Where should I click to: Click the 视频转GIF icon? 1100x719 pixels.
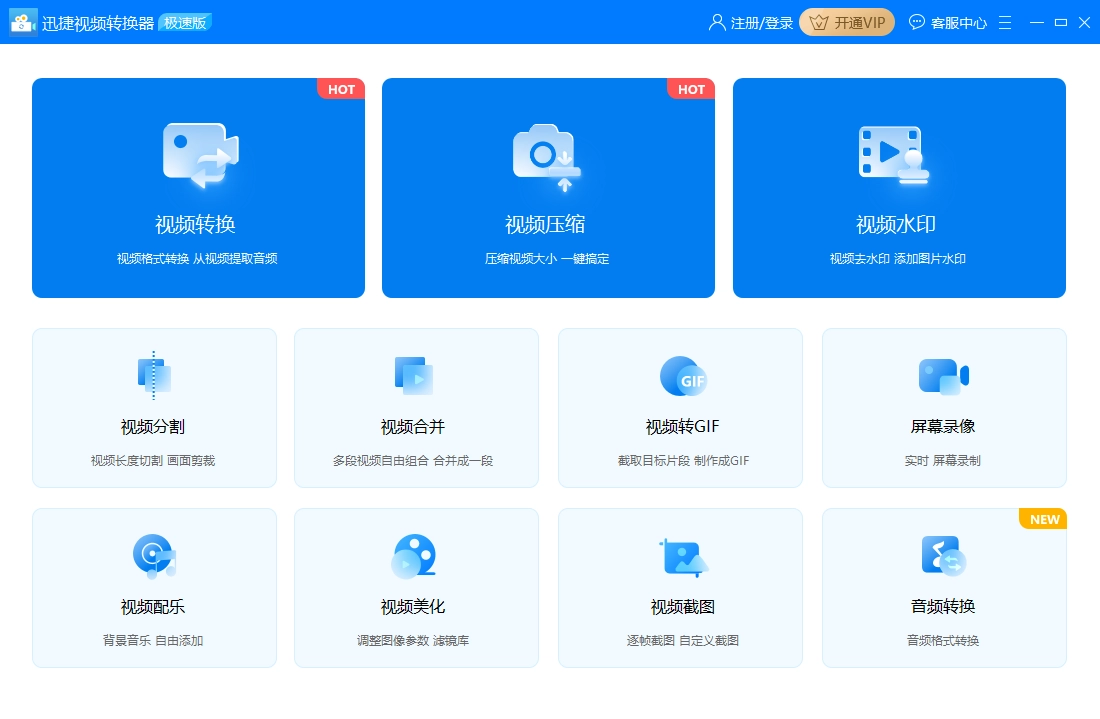click(683, 376)
